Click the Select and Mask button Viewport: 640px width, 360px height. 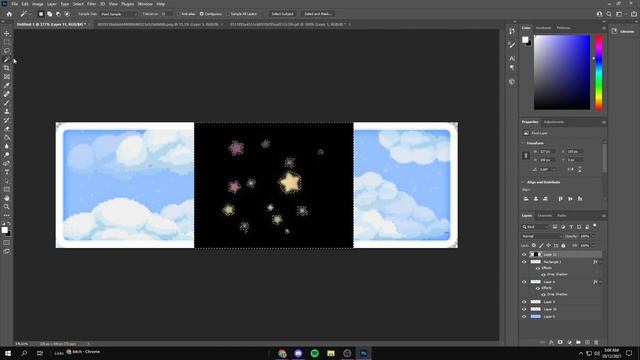[318, 14]
